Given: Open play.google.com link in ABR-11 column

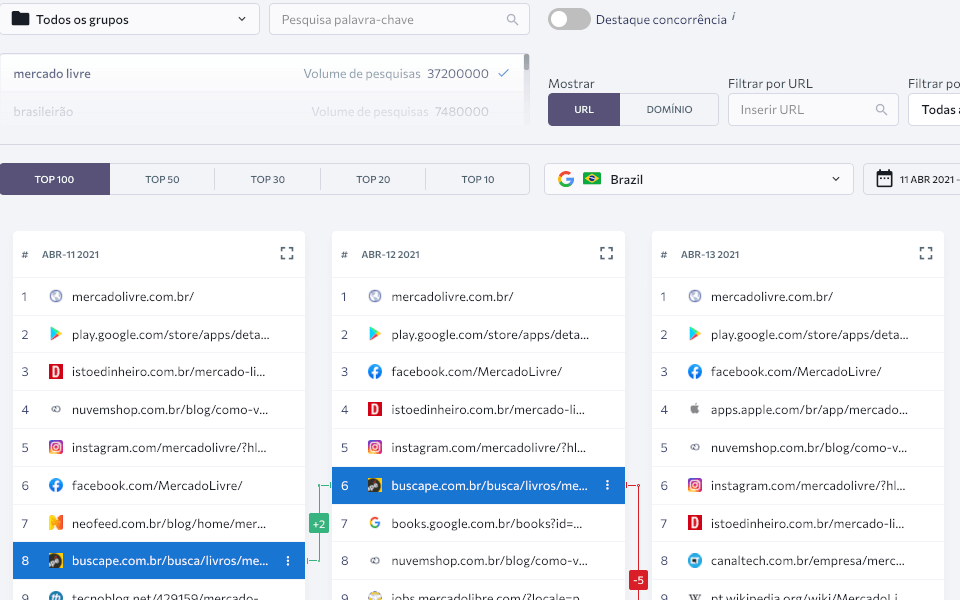Looking at the screenshot, I should [170, 334].
